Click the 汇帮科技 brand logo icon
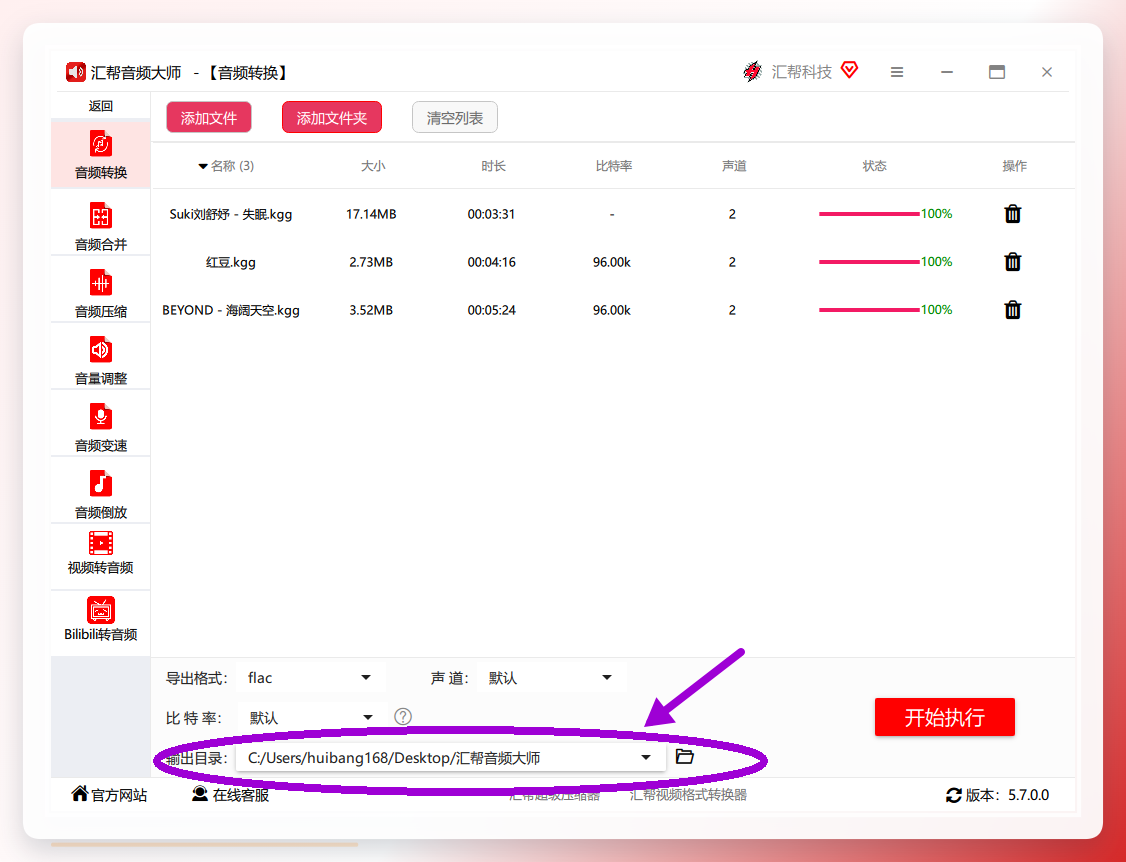Image resolution: width=1126 pixels, height=862 pixels. point(752,71)
